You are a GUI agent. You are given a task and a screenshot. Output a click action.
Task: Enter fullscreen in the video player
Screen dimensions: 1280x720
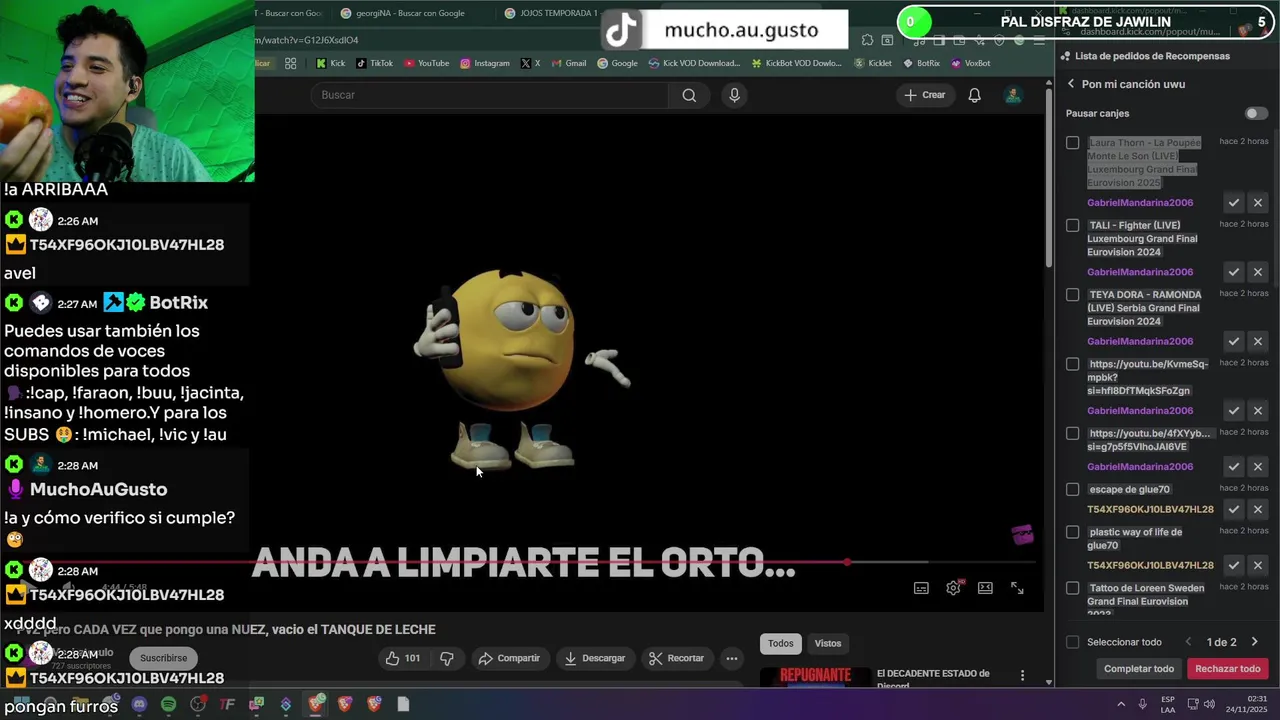pyautogui.click(x=1017, y=588)
